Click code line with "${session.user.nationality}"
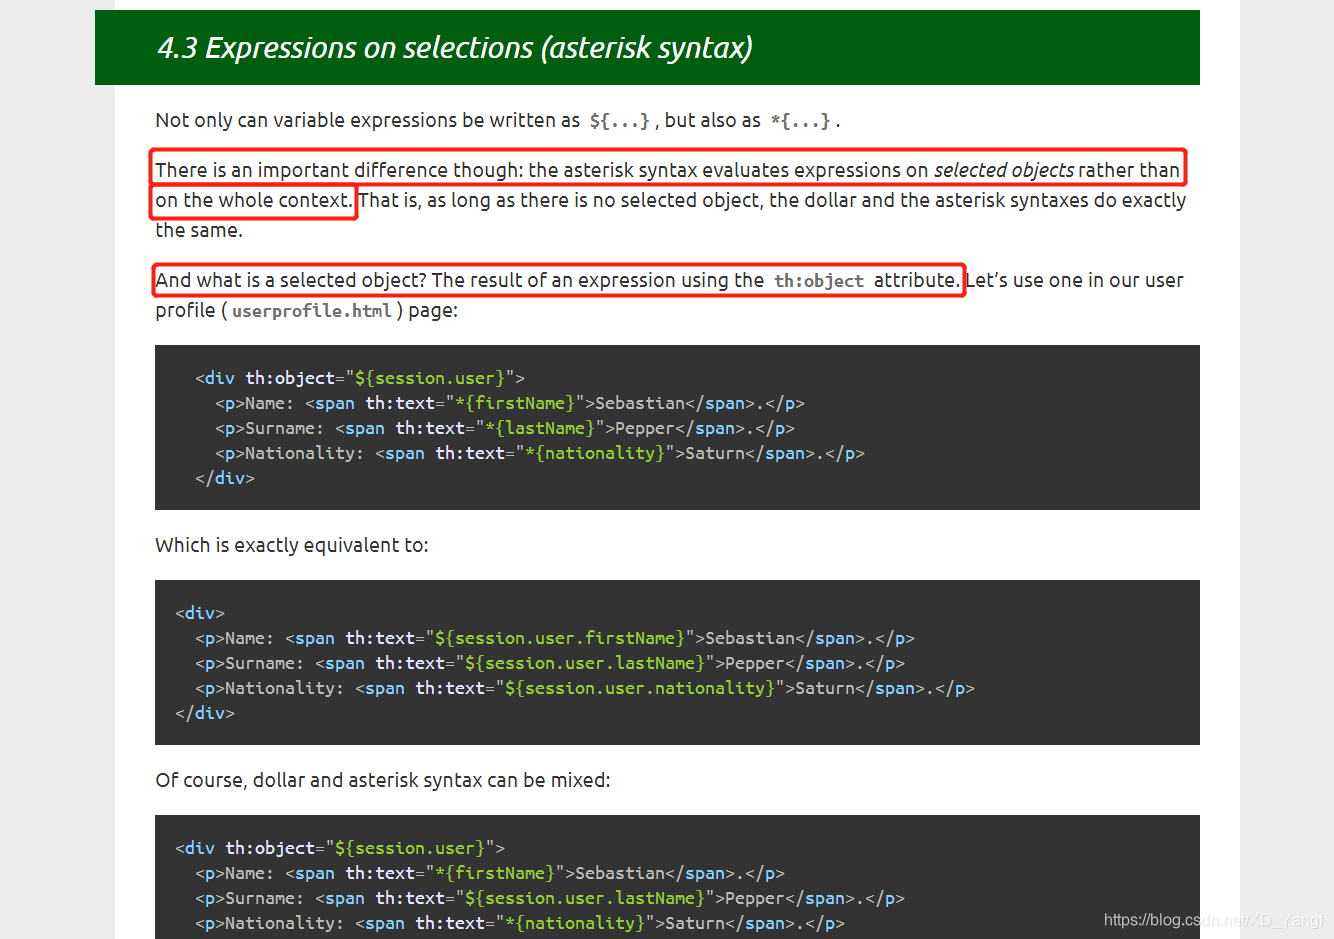This screenshot has width=1334, height=939. (585, 688)
